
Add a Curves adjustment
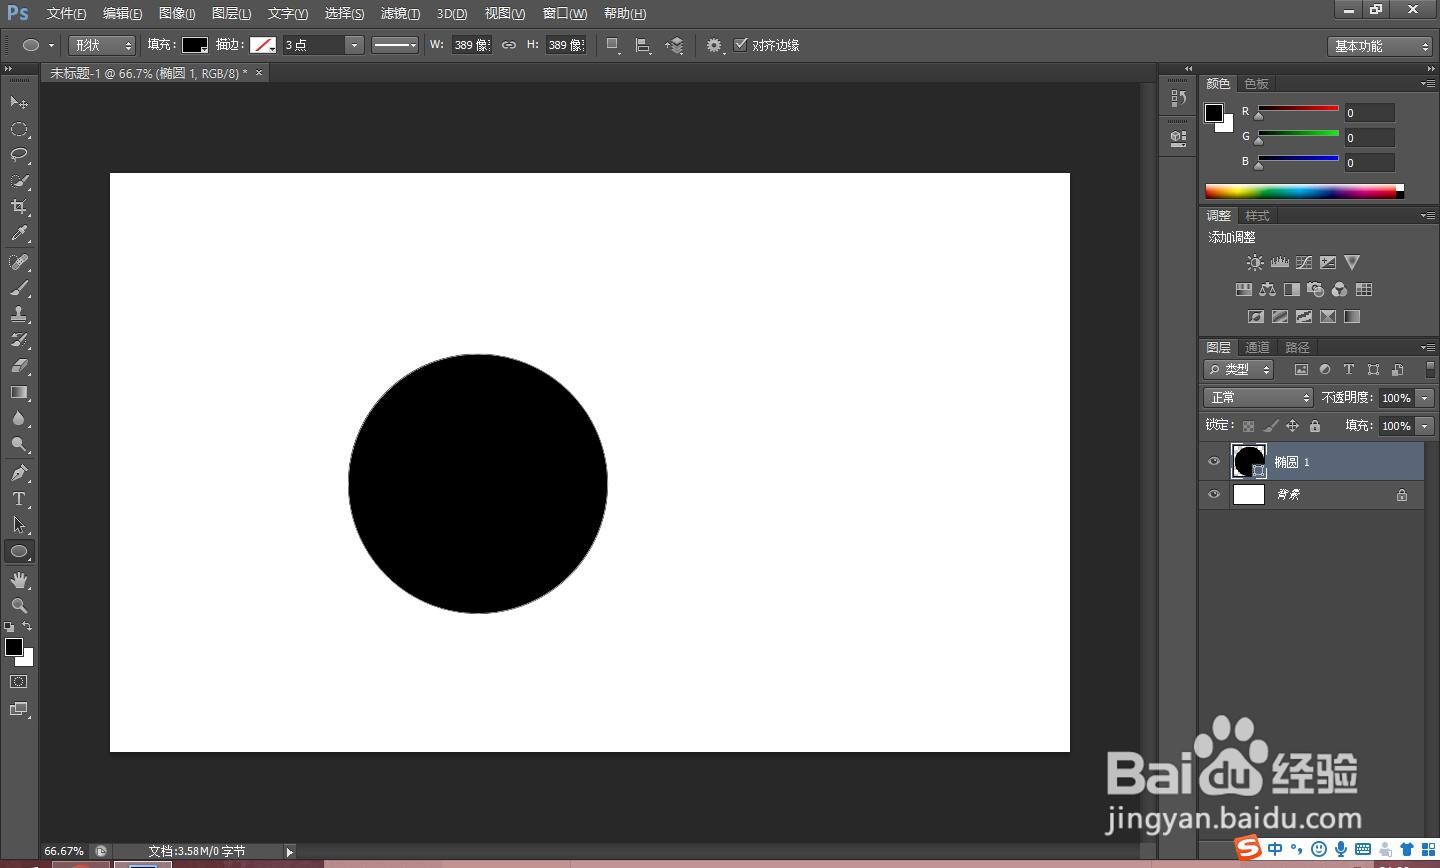[x=1304, y=263]
